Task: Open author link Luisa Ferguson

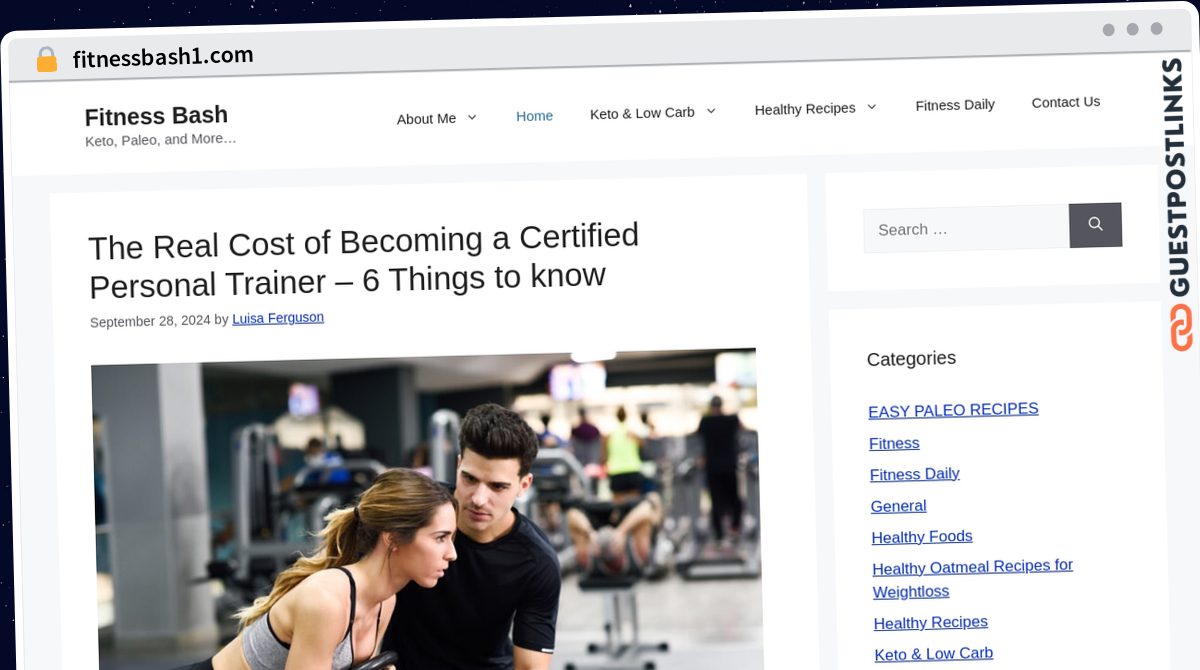Action: pyautogui.click(x=278, y=318)
